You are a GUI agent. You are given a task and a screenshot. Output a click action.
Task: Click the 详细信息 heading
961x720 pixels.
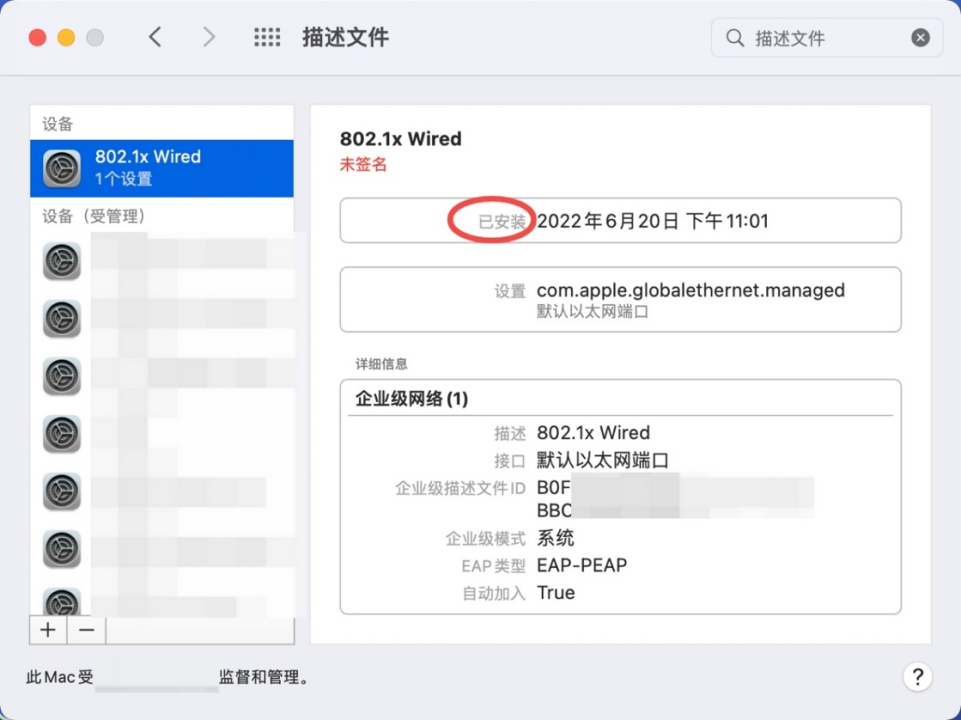pyautogui.click(x=381, y=364)
